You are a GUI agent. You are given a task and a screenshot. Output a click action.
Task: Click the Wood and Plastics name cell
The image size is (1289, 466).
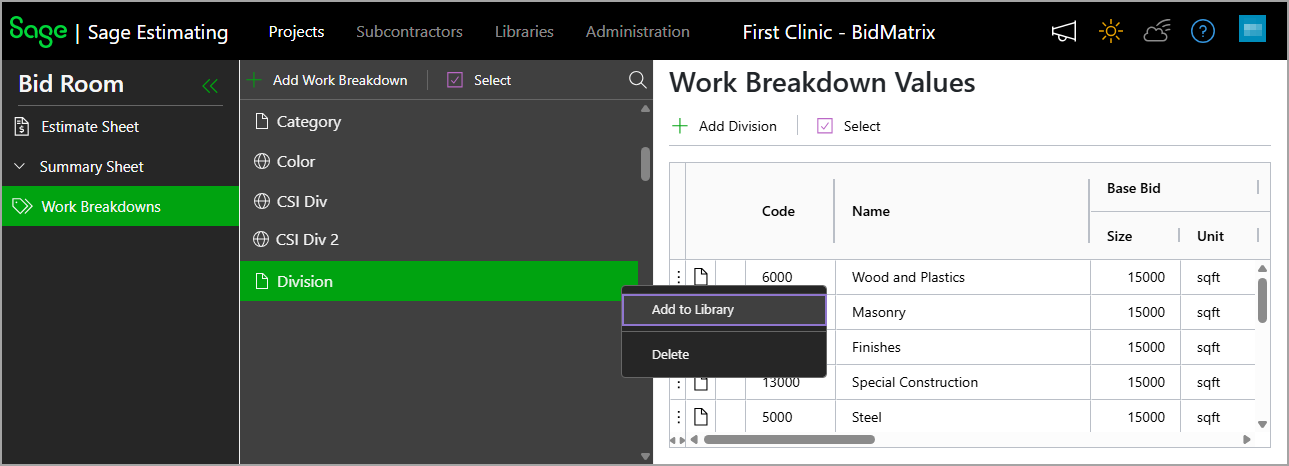point(962,277)
